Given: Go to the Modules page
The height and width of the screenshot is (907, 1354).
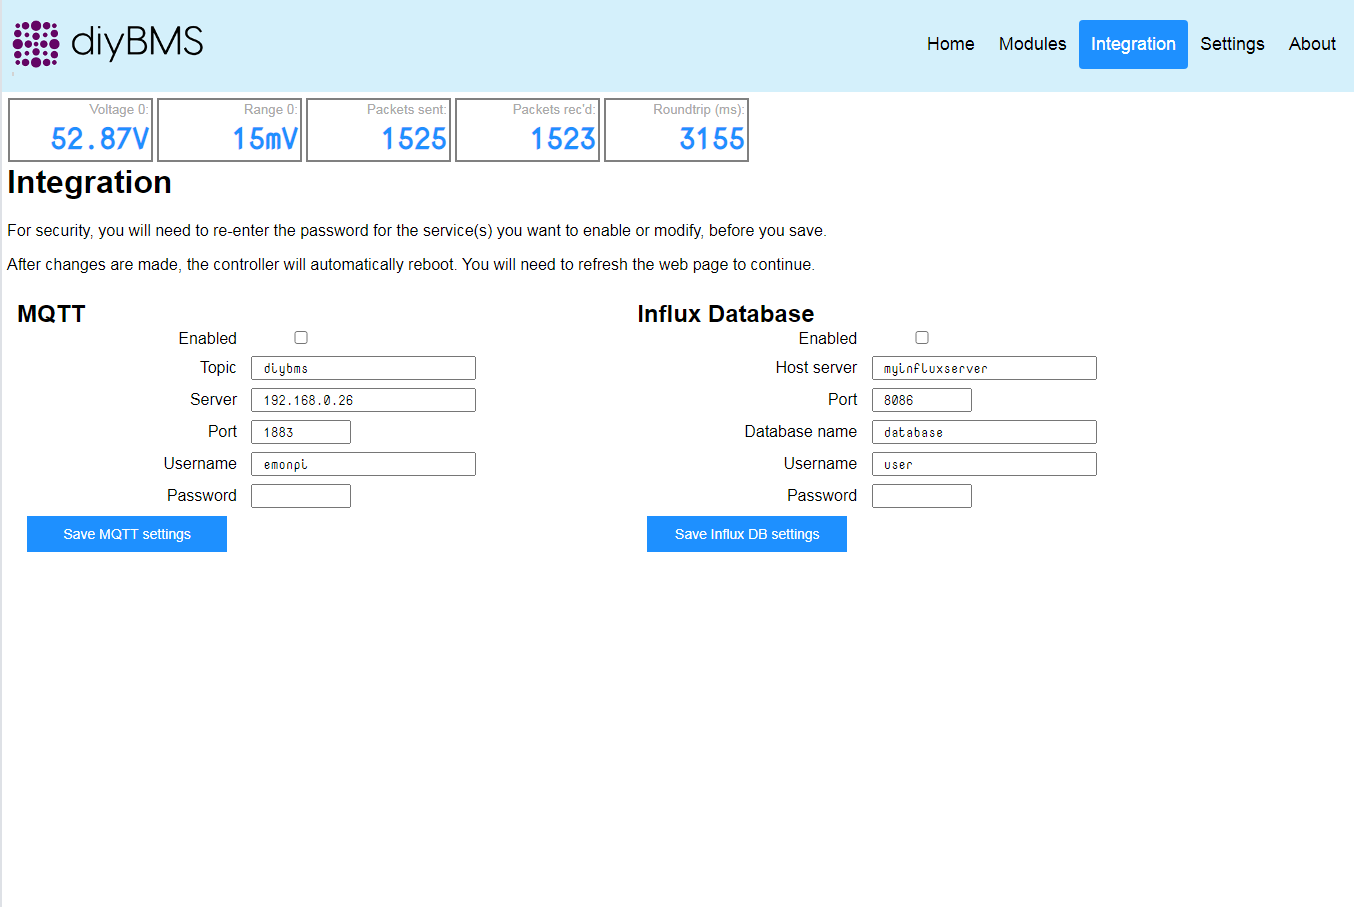Looking at the screenshot, I should tap(1032, 44).
